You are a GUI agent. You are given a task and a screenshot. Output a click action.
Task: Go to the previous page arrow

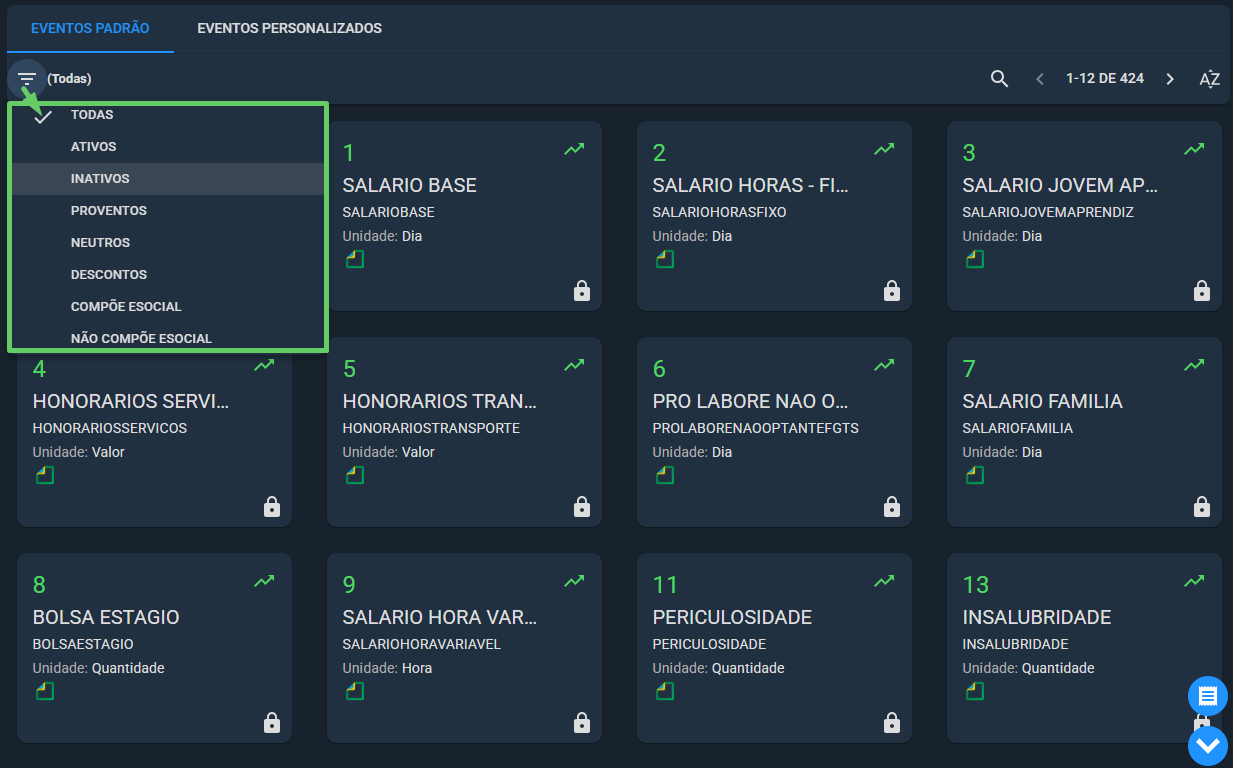pos(1040,79)
